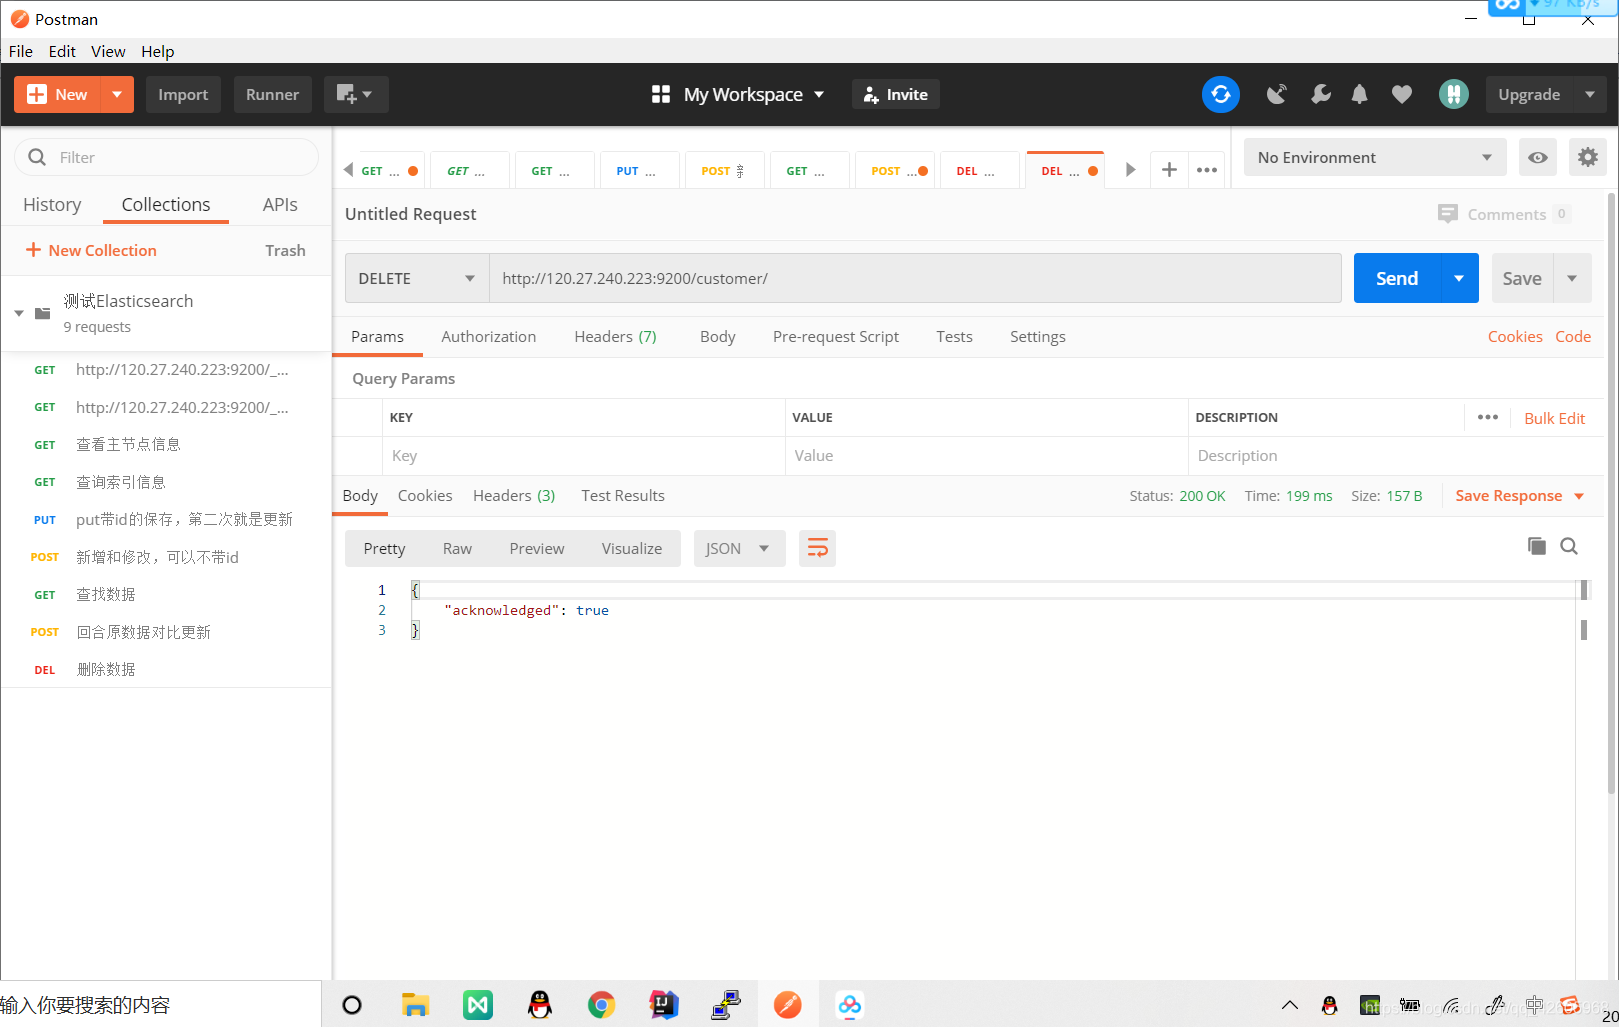Select the 查找数据 GET request
Image resolution: width=1619 pixels, height=1027 pixels.
click(x=166, y=595)
